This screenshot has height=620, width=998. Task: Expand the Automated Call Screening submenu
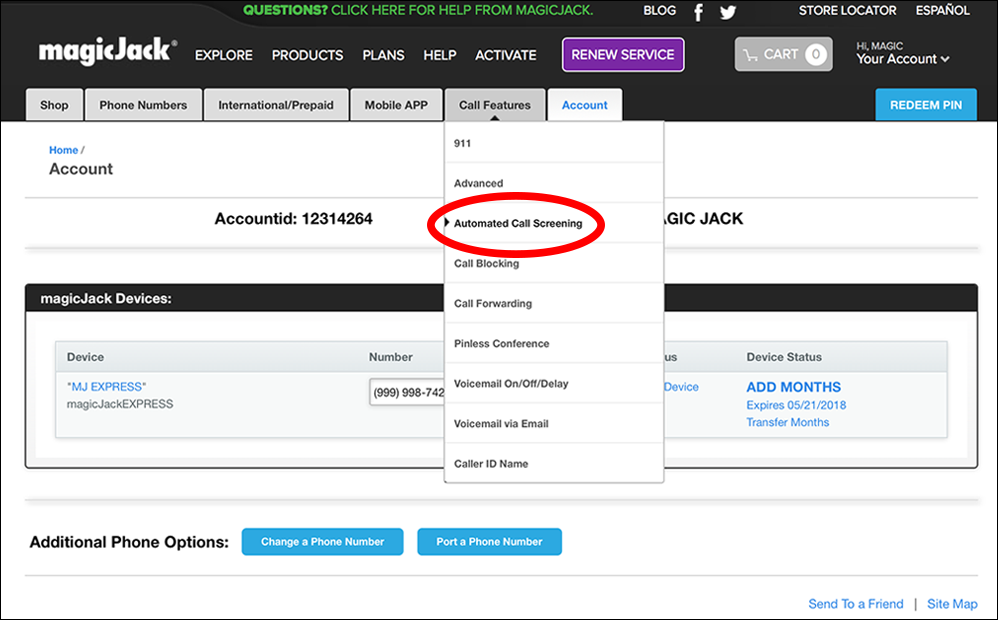click(x=520, y=223)
